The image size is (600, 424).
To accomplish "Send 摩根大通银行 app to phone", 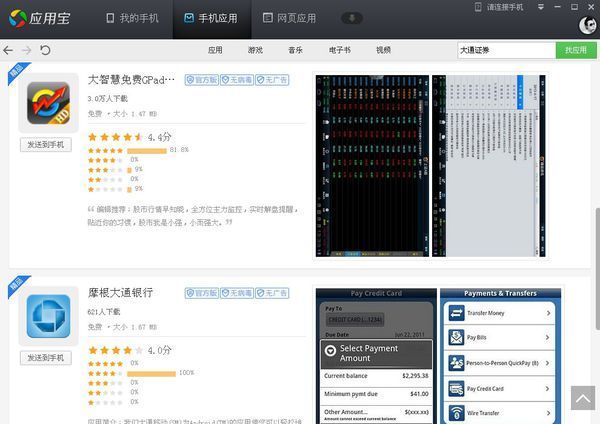I will (x=46, y=358).
